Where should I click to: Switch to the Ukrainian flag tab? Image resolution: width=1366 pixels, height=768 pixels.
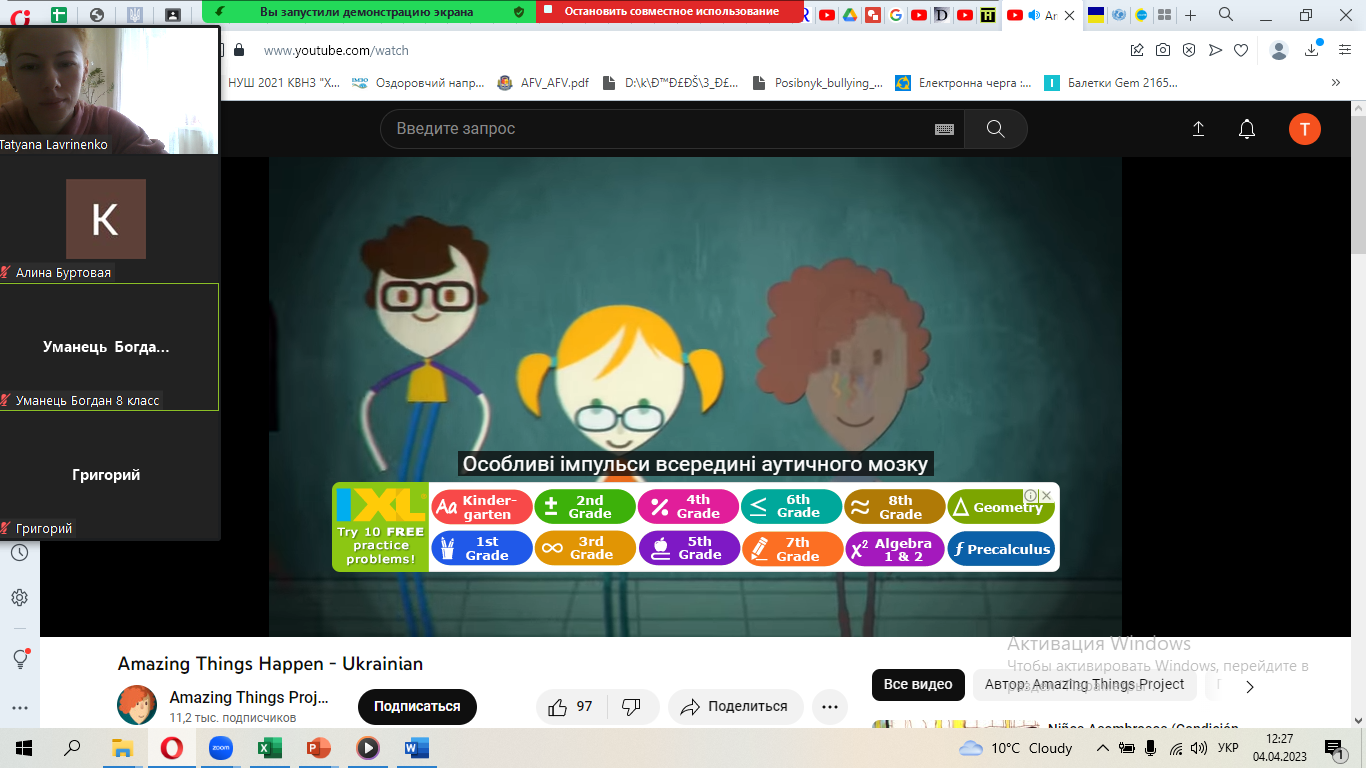tap(1096, 15)
